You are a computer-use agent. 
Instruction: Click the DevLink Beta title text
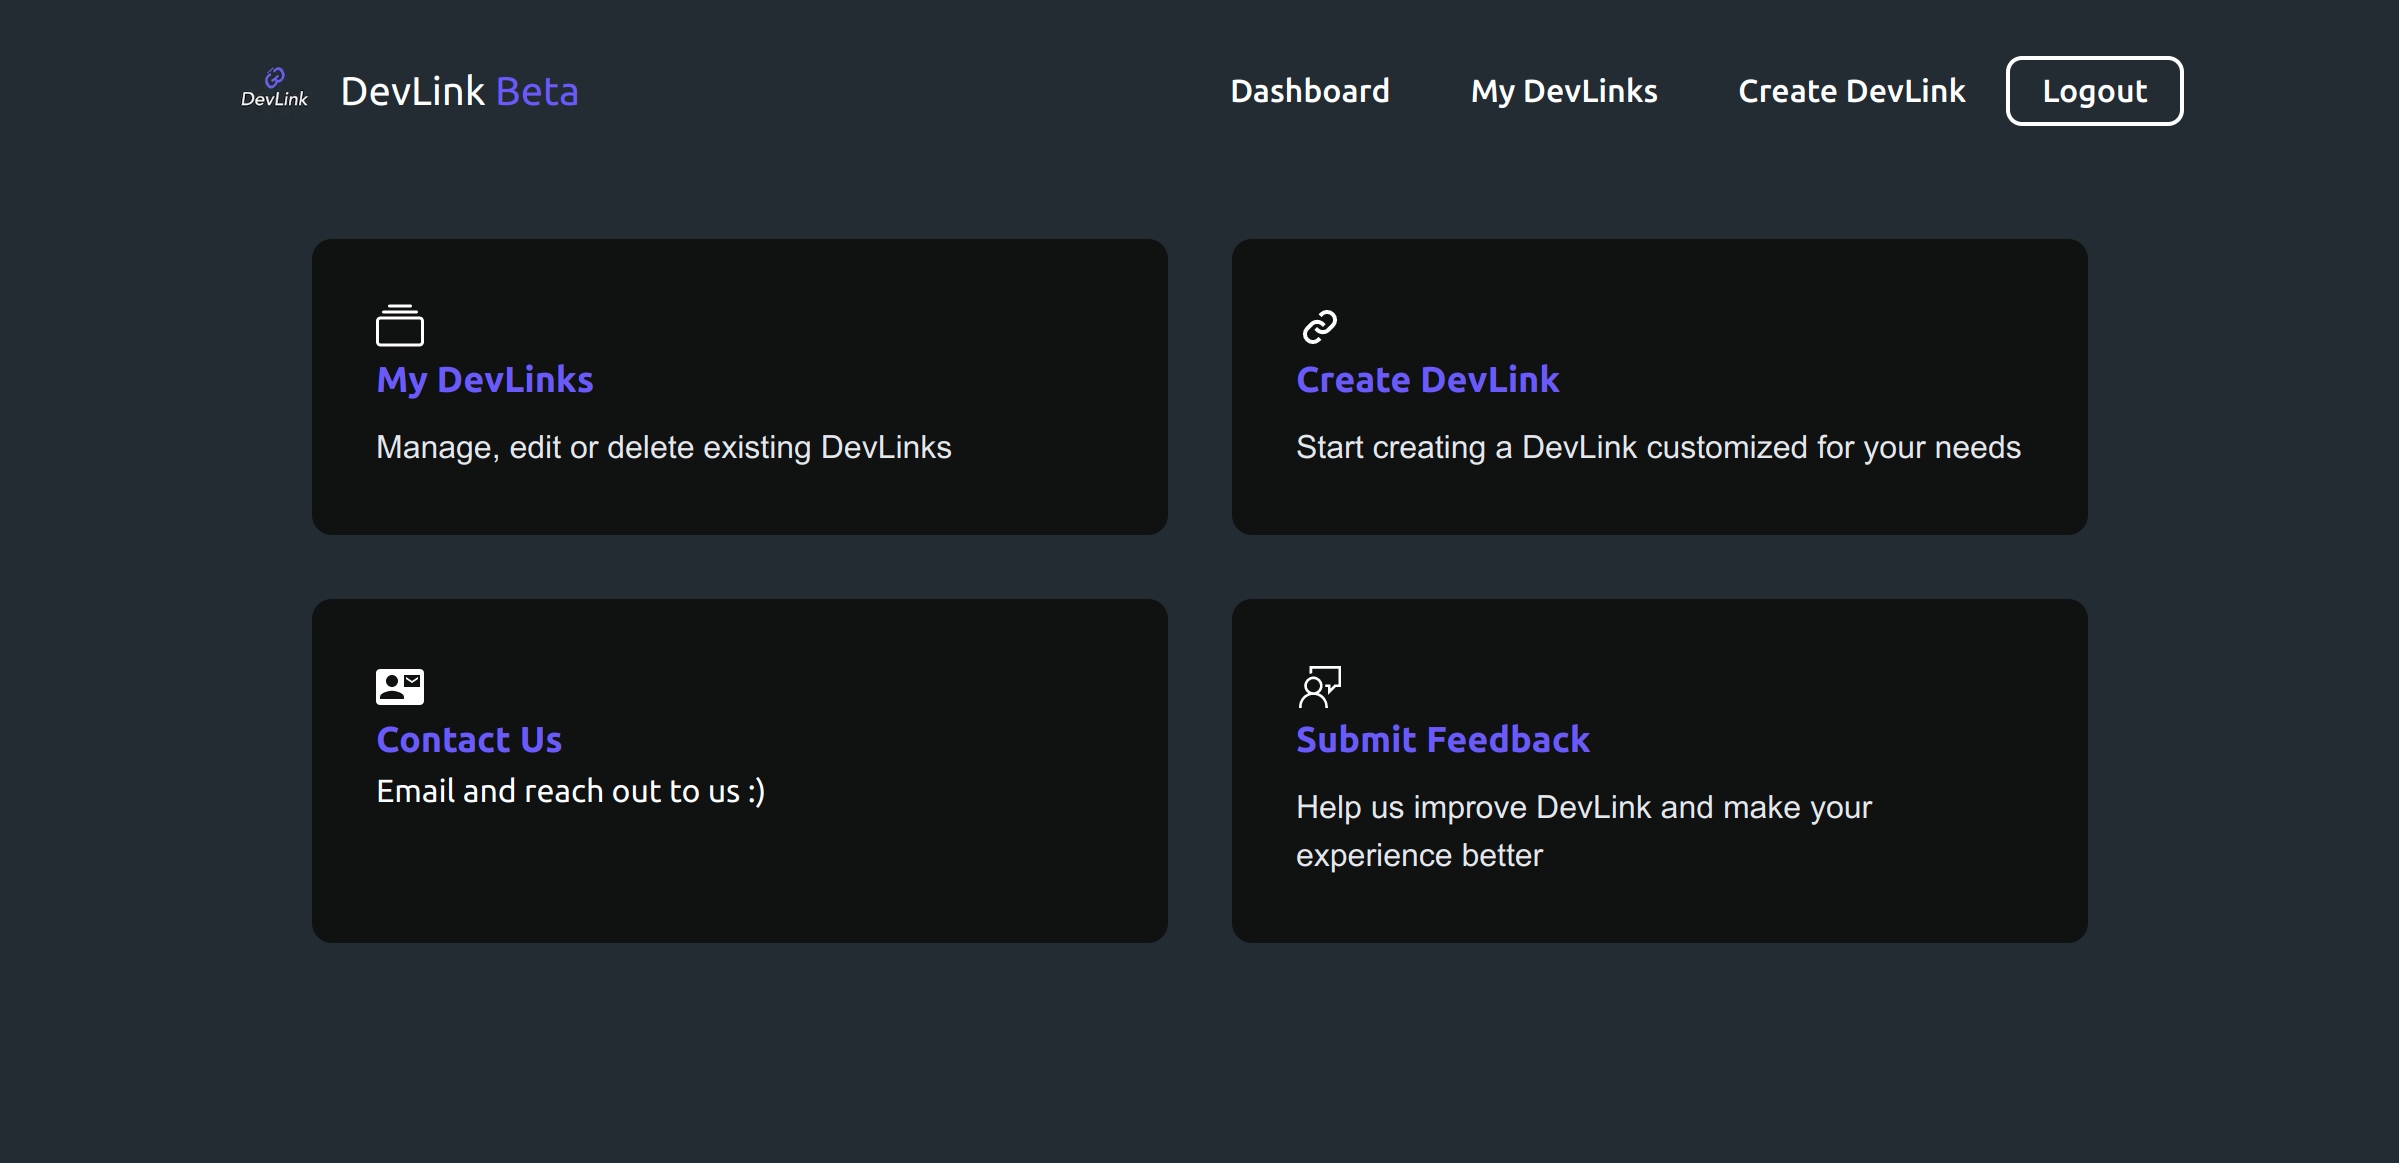coord(459,91)
